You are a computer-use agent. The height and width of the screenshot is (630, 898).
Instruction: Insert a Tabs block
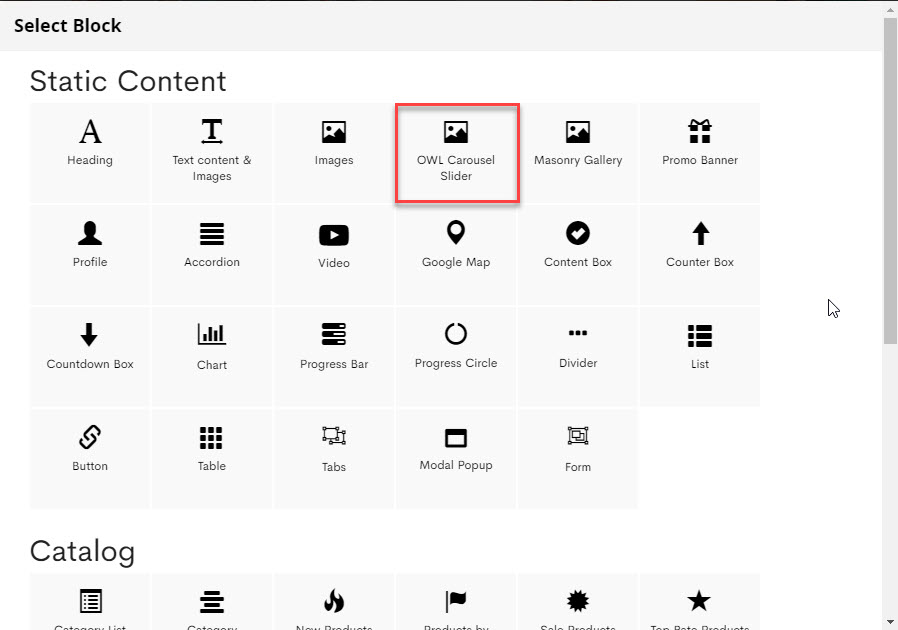[334, 459]
